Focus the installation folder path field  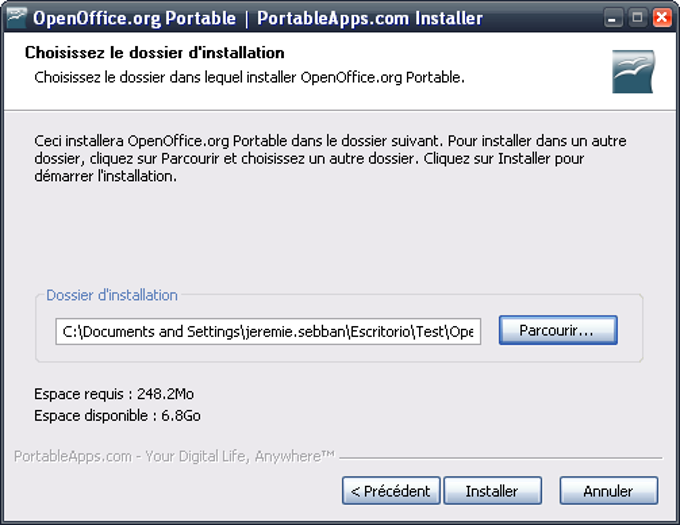pyautogui.click(x=268, y=332)
